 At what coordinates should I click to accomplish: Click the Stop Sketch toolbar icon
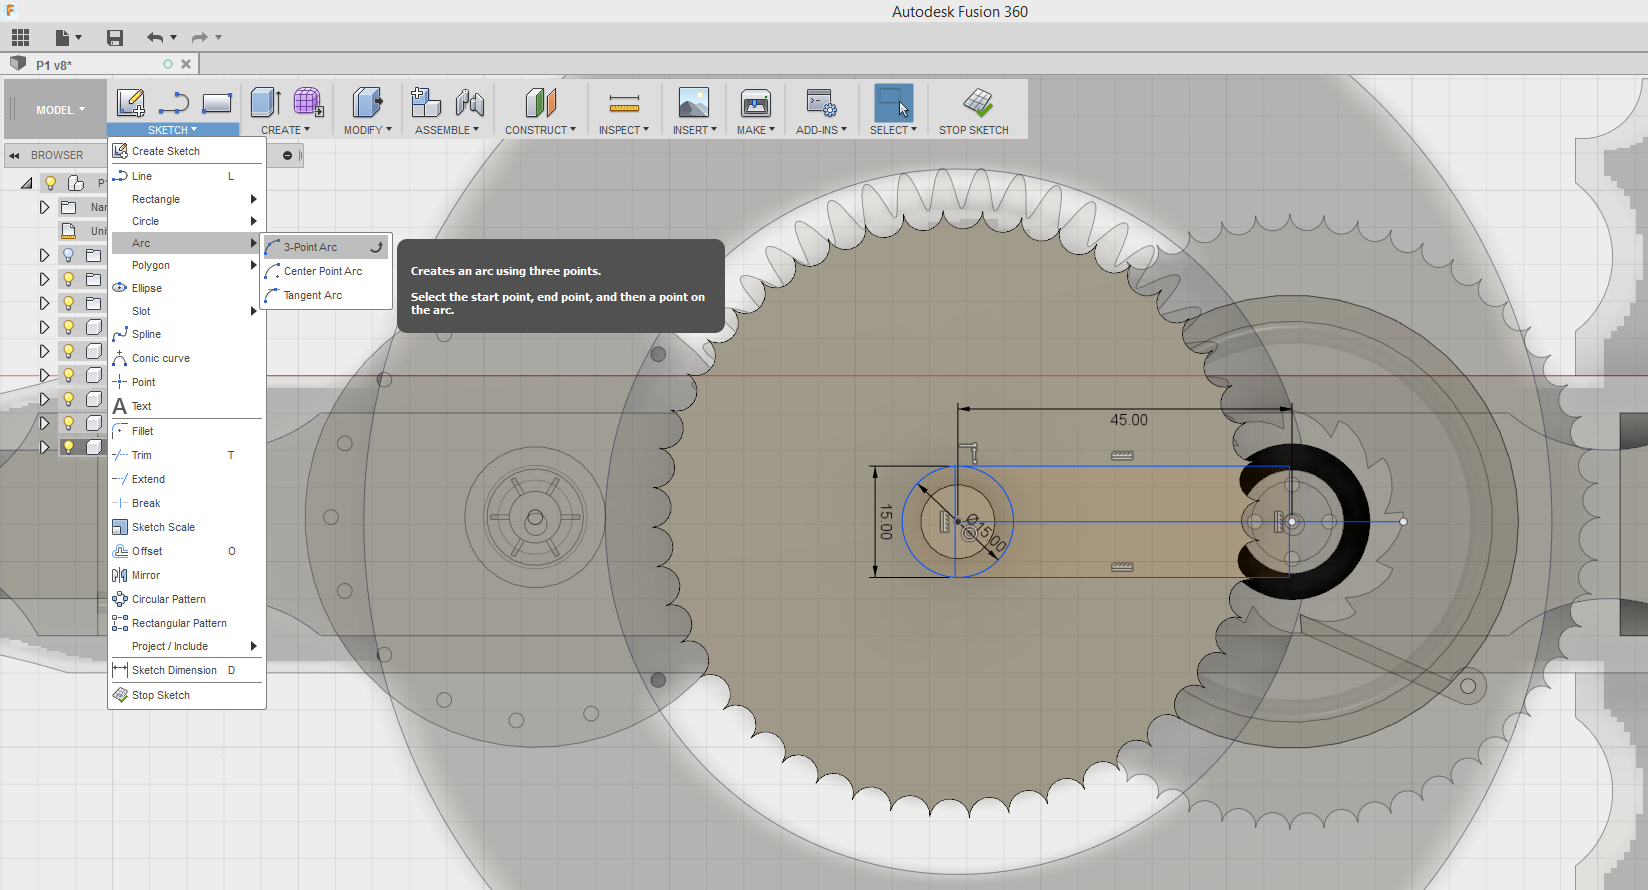[978, 103]
